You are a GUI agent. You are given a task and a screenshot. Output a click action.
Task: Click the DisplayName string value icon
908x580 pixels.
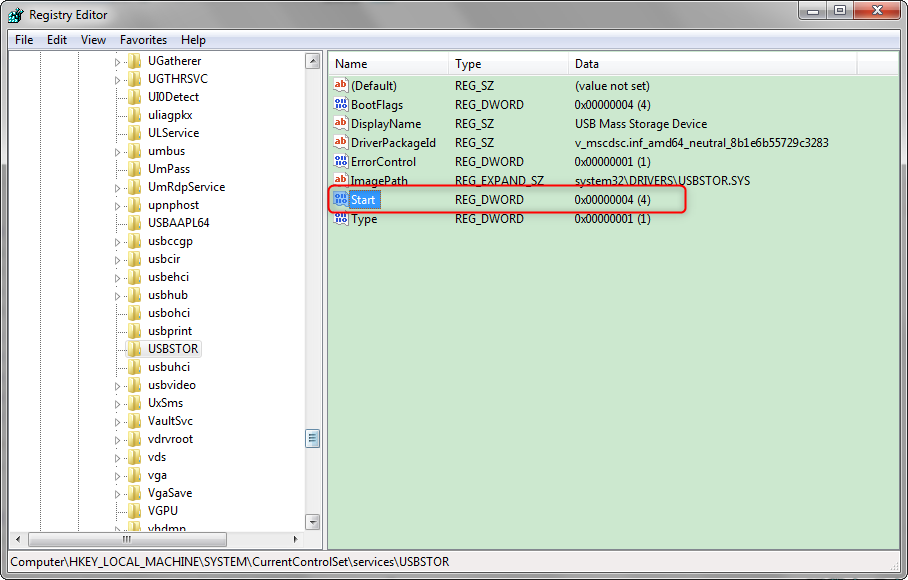point(340,124)
